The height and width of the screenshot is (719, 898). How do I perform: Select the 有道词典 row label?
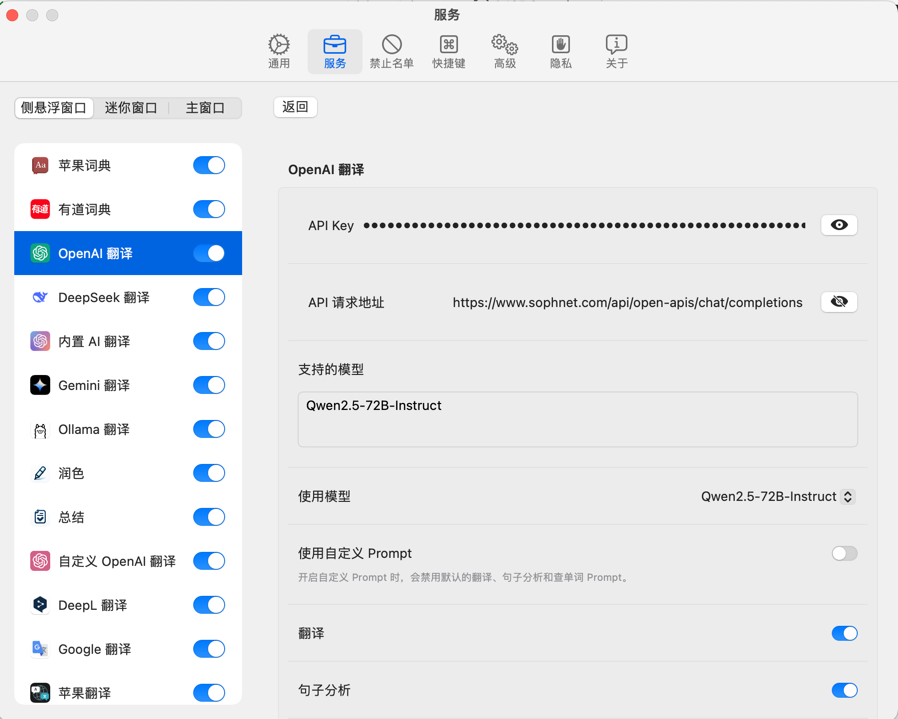tap(85, 210)
